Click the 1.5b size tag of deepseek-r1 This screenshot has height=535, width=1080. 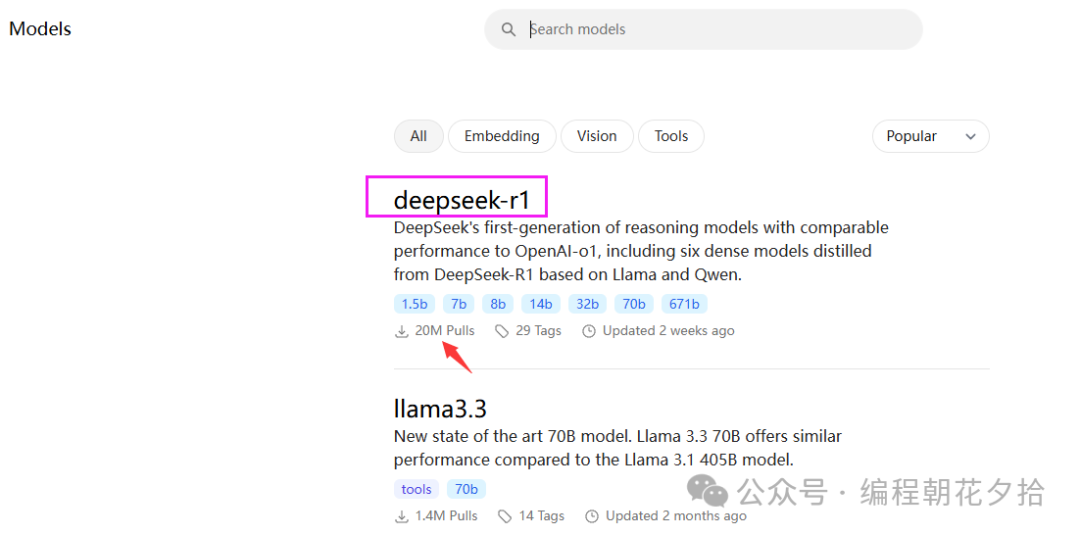[x=415, y=304]
